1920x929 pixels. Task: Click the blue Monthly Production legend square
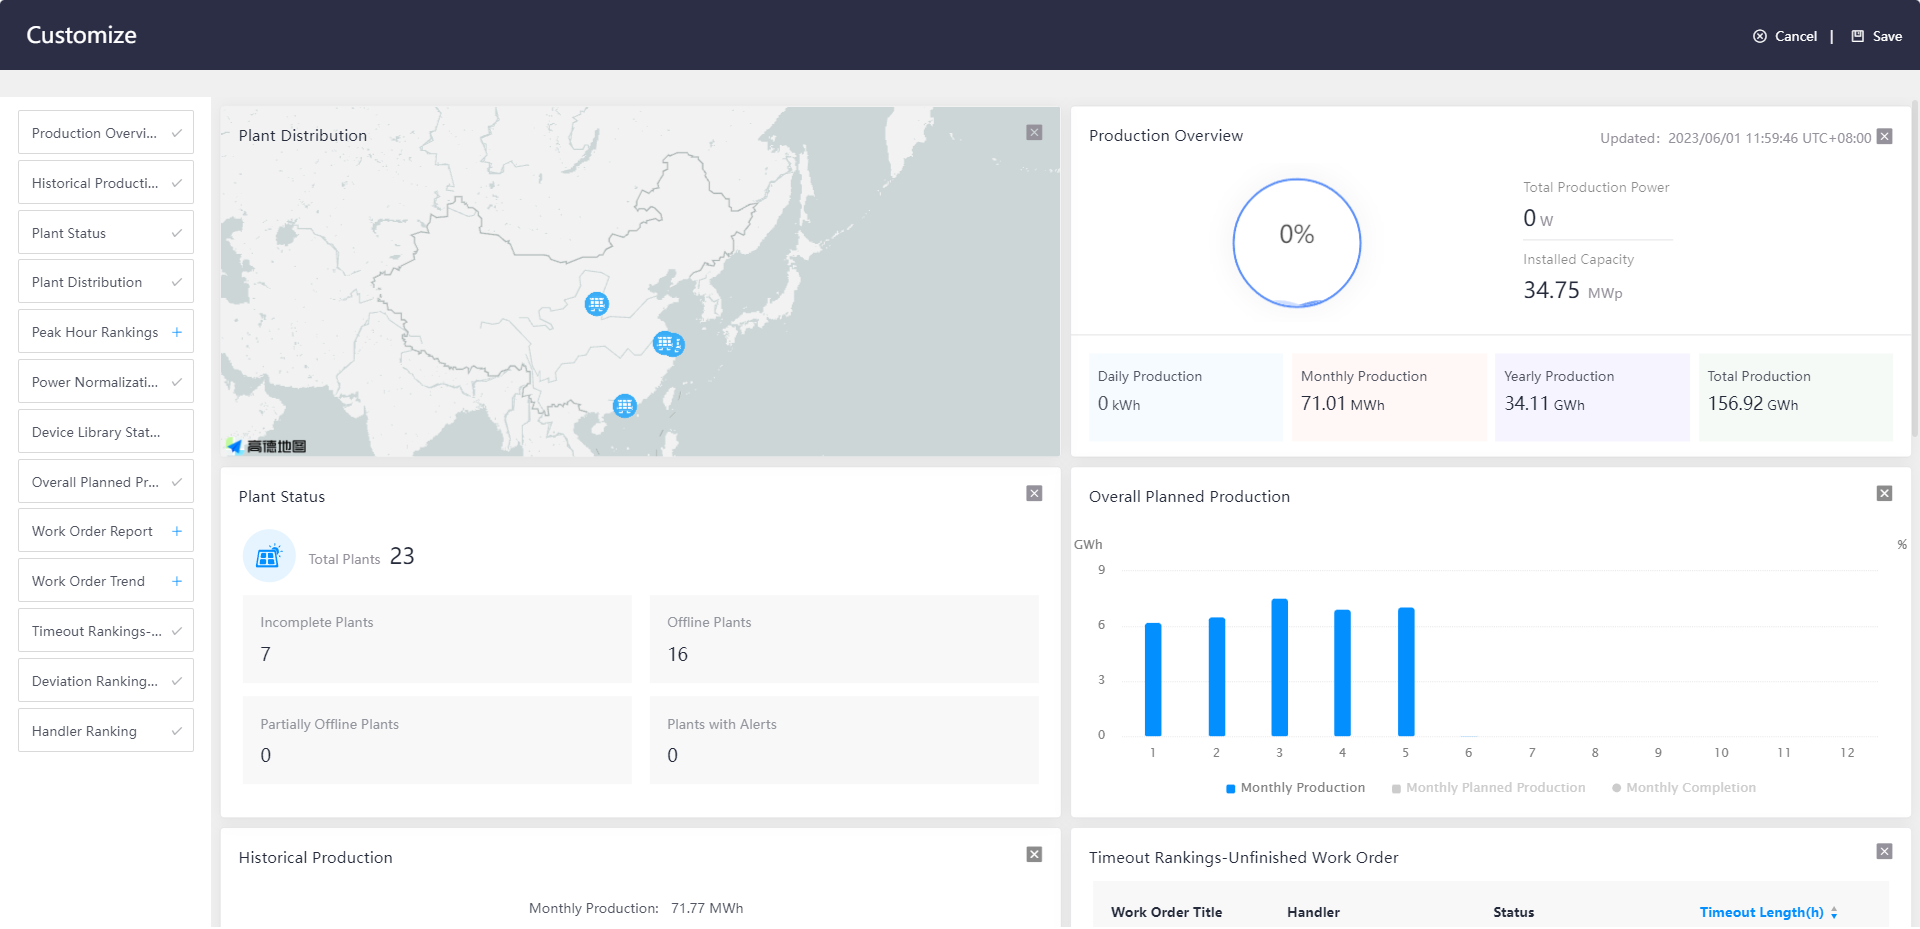1230,788
